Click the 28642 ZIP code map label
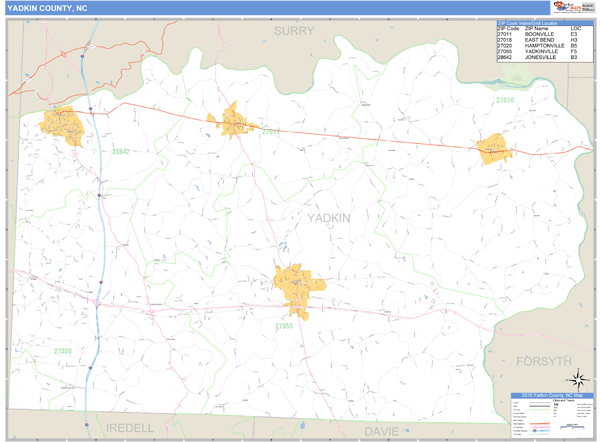The height and width of the screenshot is (442, 600). tap(120, 152)
